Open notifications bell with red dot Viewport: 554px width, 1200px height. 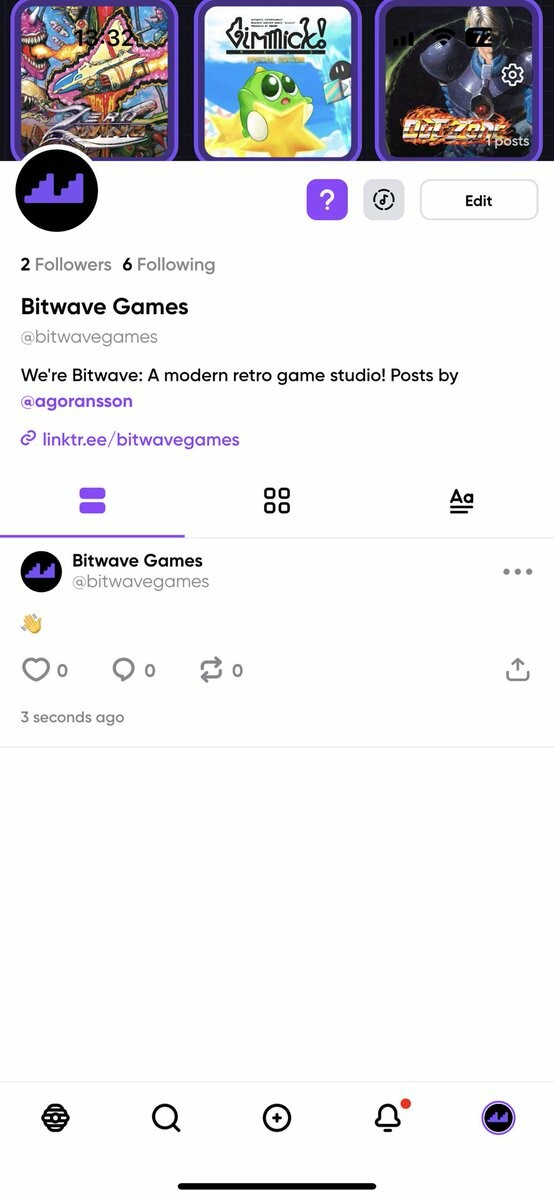pos(388,1118)
